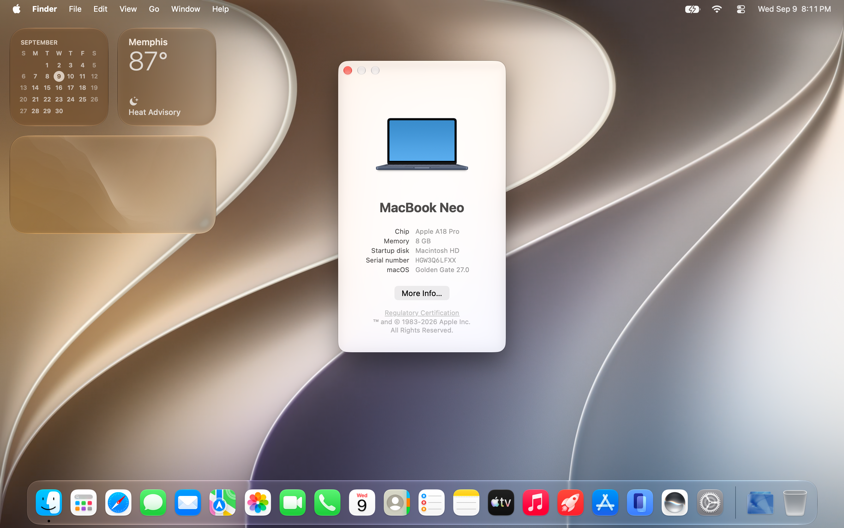
Task: Click the More Info… button
Action: [x=421, y=293]
